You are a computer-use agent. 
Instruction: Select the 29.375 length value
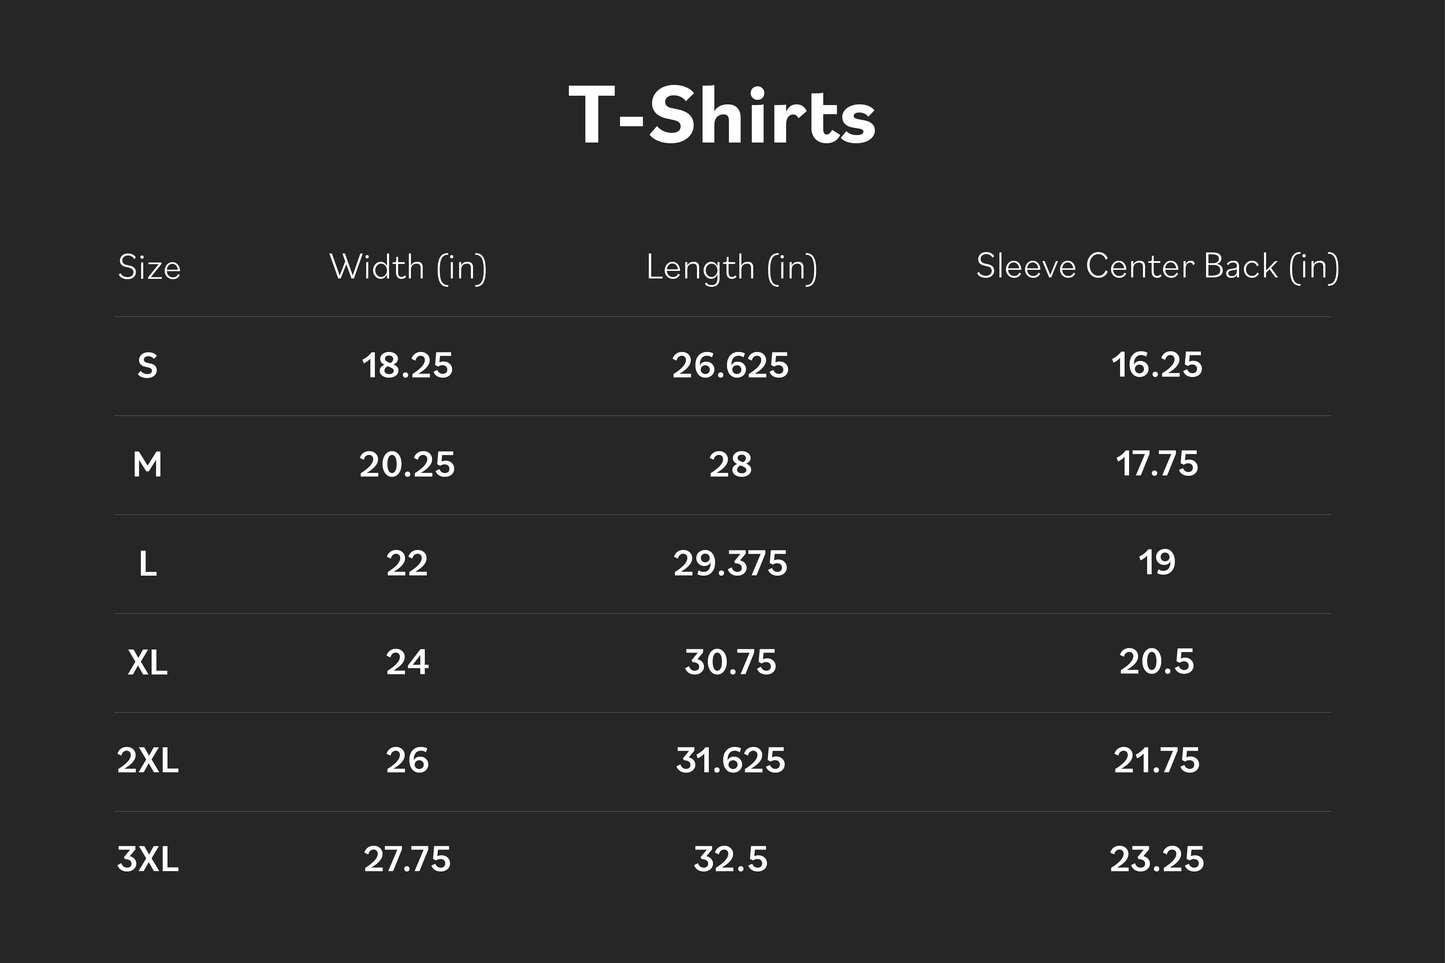730,564
